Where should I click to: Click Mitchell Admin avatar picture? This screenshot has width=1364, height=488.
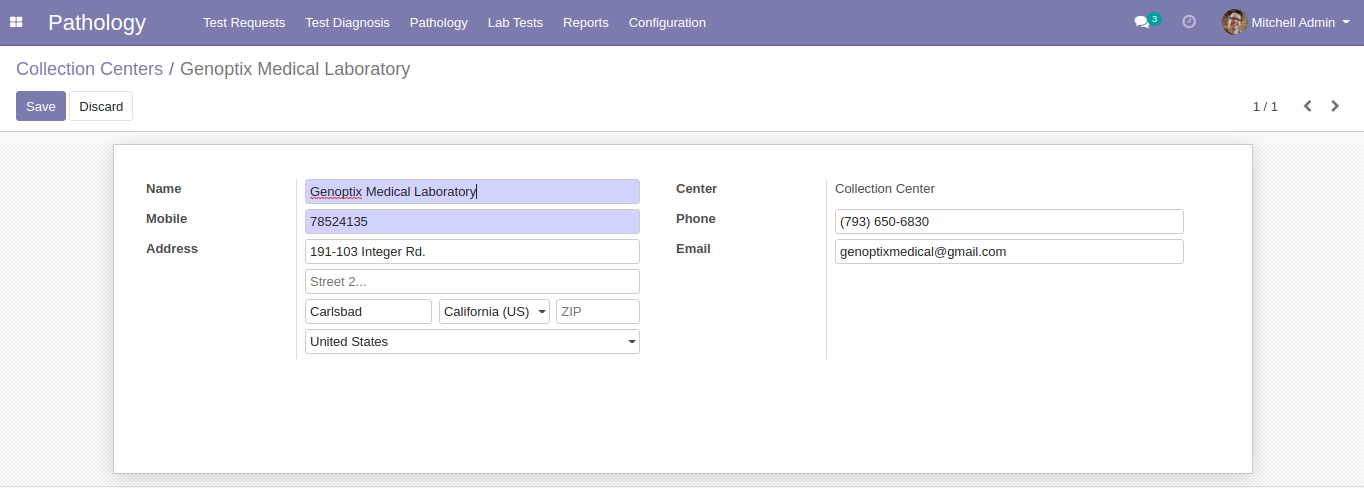click(1234, 22)
